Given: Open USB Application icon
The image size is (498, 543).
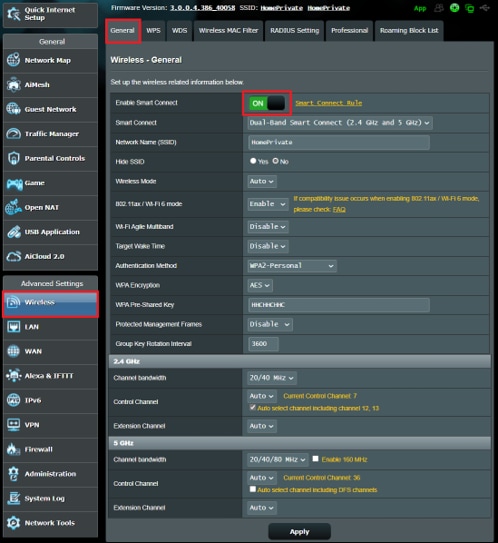Looking at the screenshot, I should click(14, 232).
